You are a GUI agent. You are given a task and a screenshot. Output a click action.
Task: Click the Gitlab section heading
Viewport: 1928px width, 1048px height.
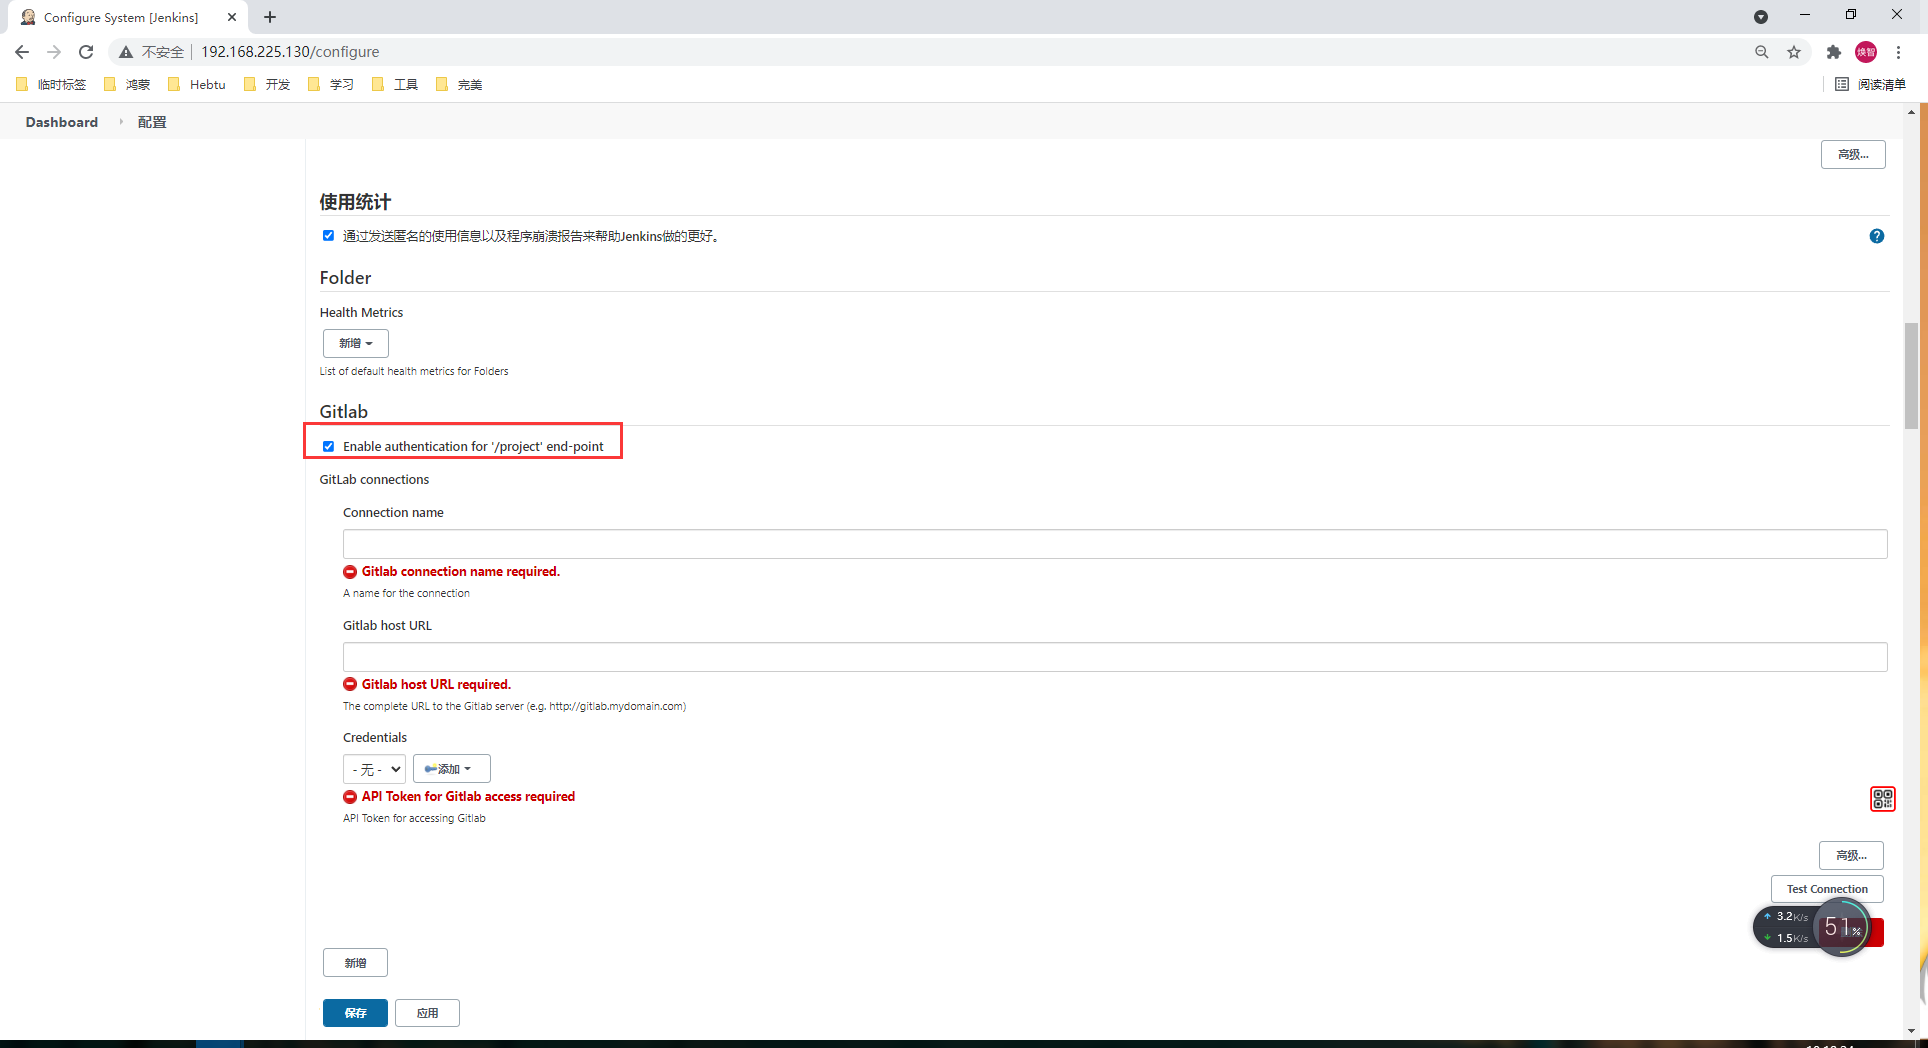(343, 412)
